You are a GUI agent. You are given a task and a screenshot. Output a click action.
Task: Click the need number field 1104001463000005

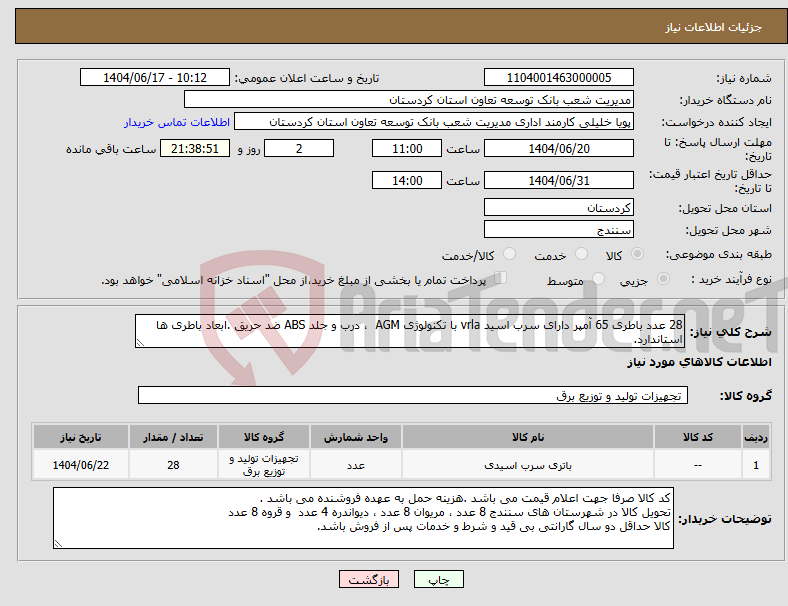(x=558, y=77)
